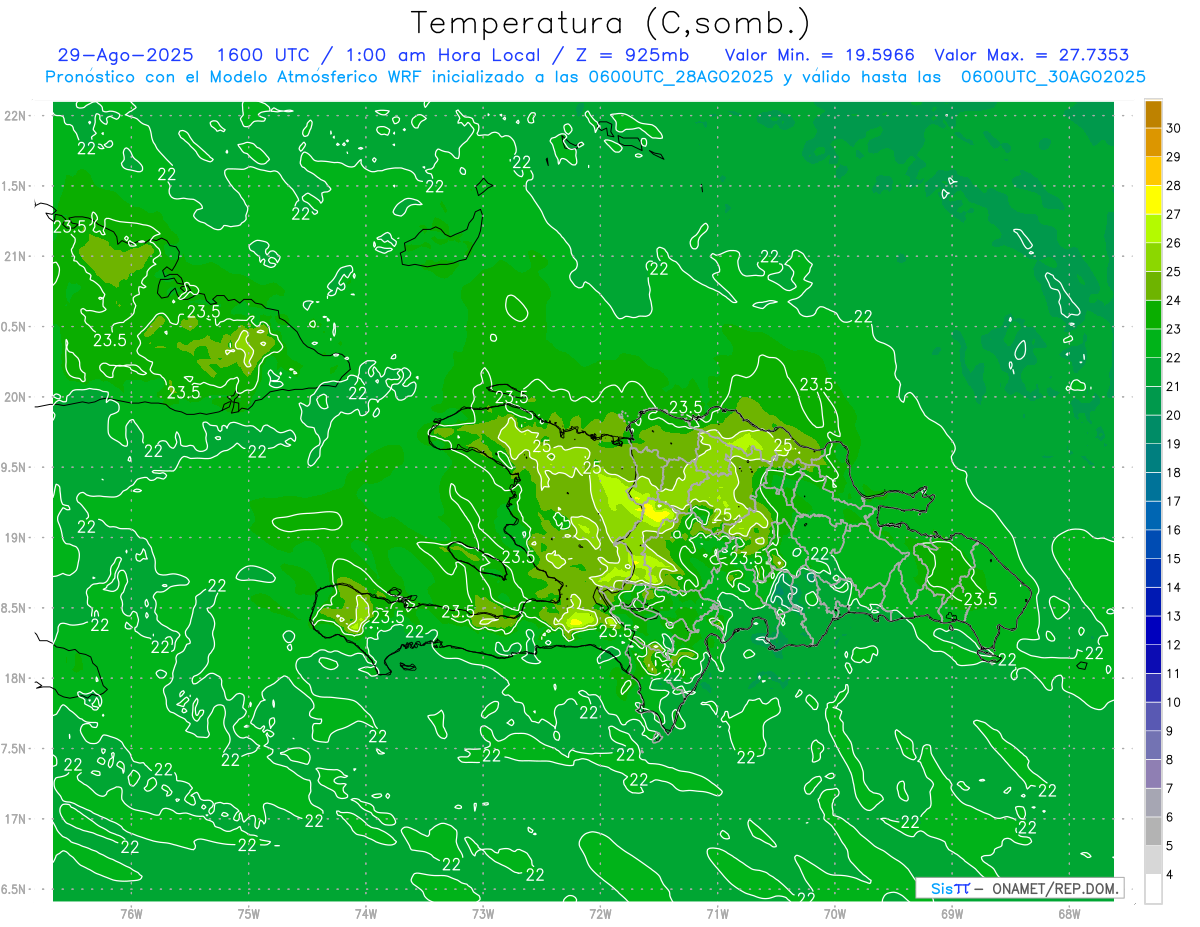
Task: Click the "17N" latitude axis label
Action: [16, 819]
